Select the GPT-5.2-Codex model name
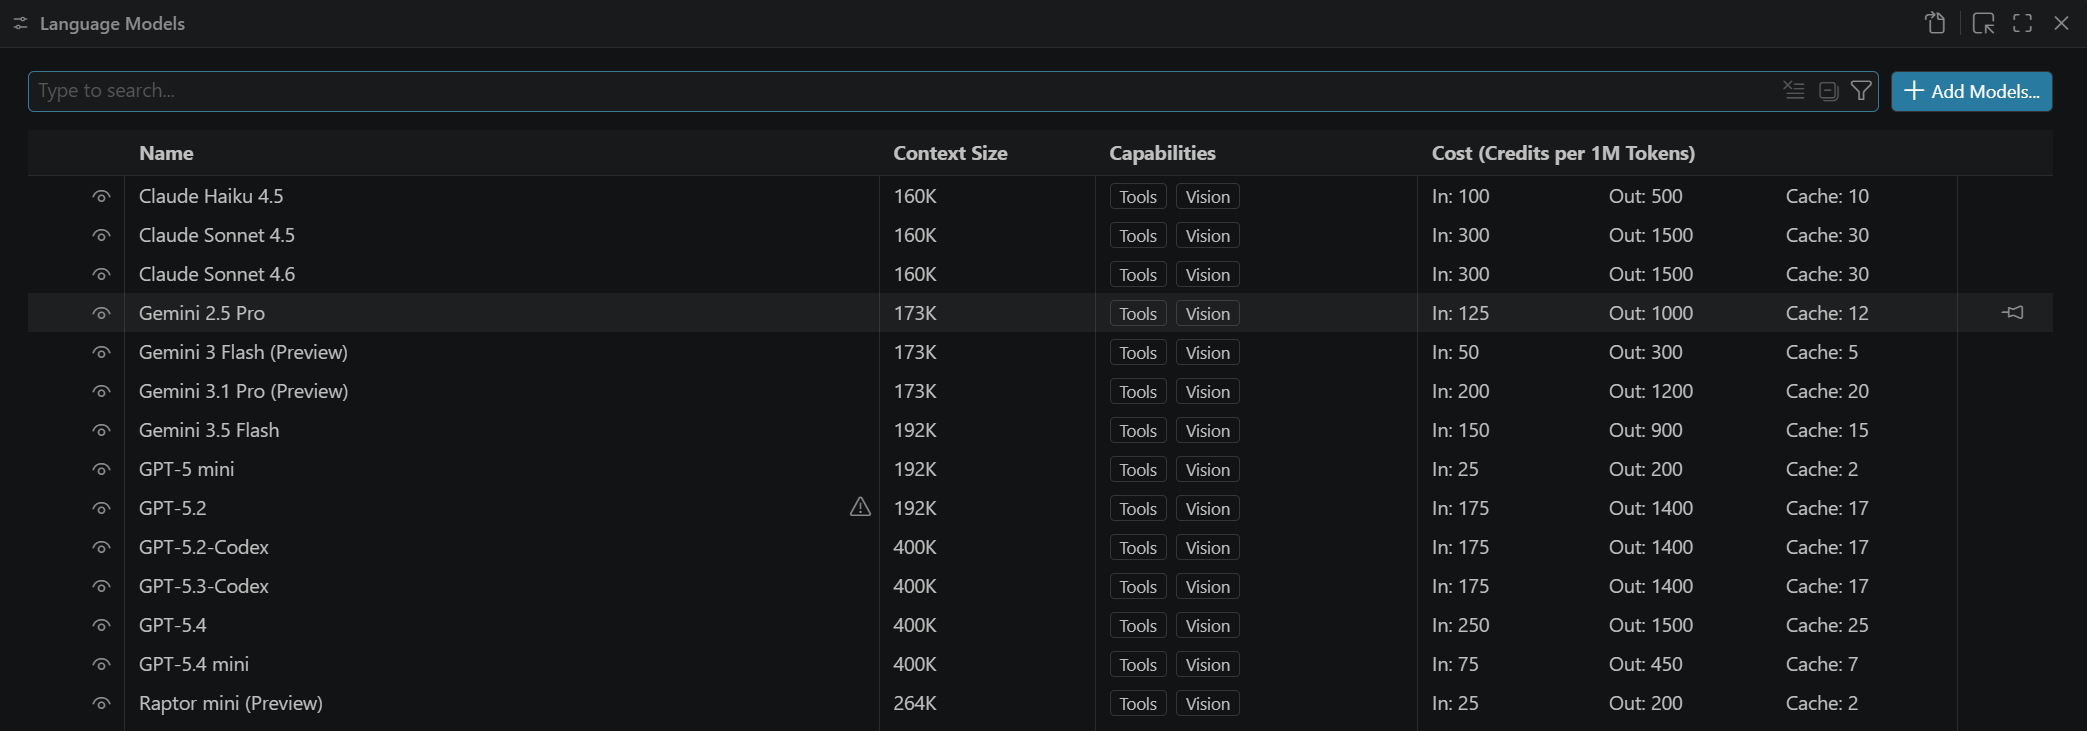 (204, 547)
